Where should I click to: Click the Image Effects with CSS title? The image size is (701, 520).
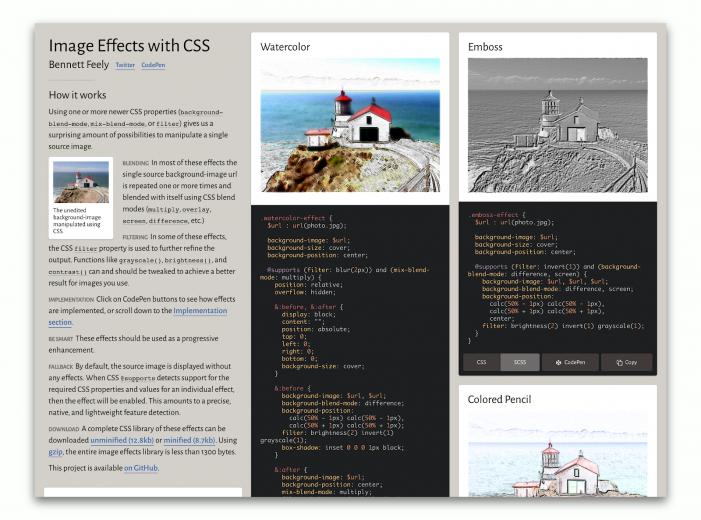129,45
